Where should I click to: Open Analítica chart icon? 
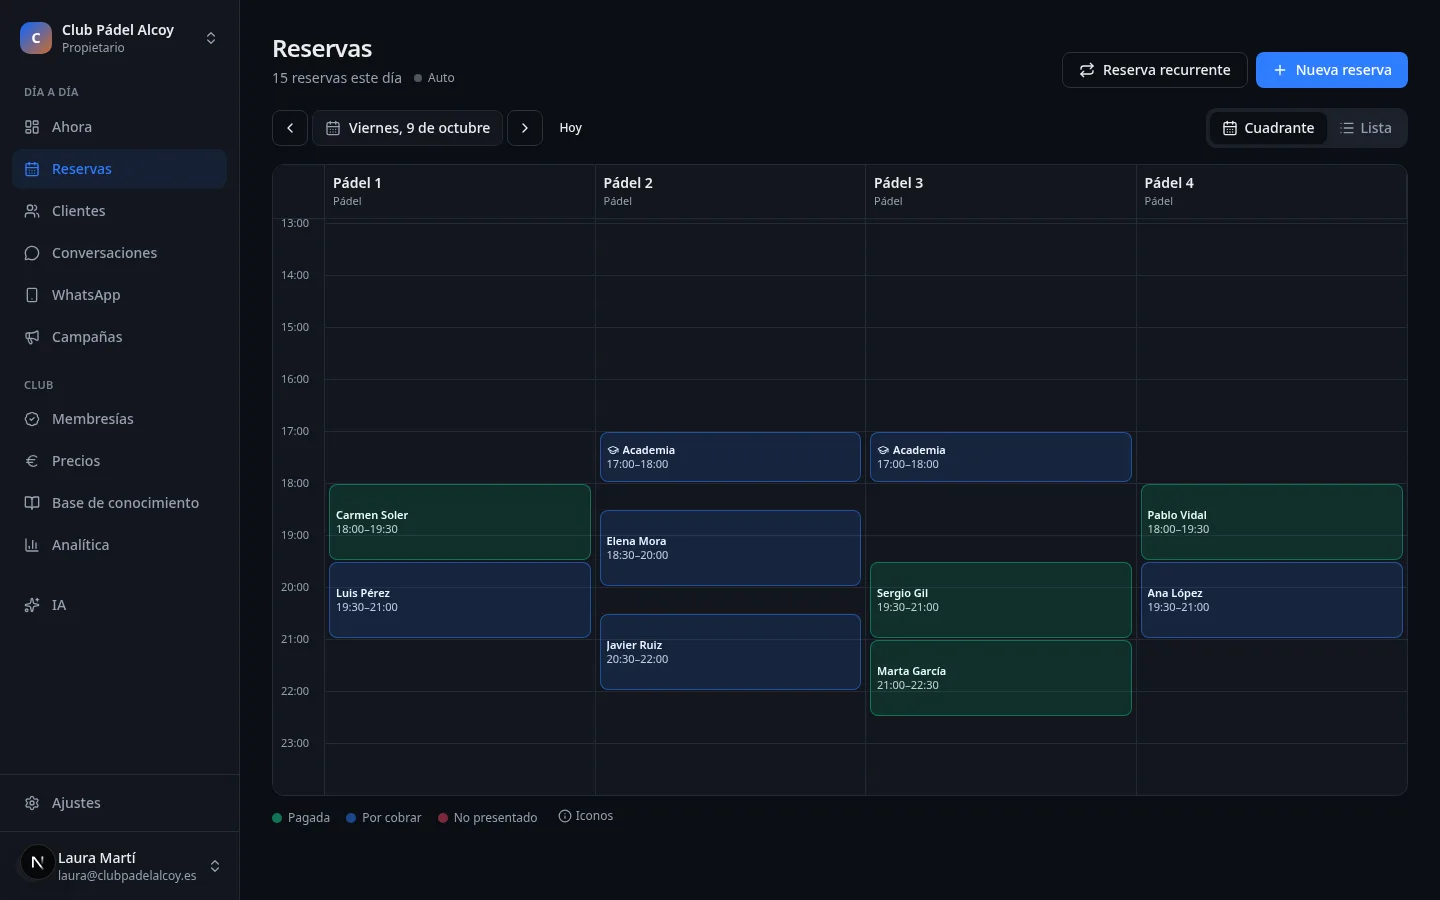coord(32,545)
